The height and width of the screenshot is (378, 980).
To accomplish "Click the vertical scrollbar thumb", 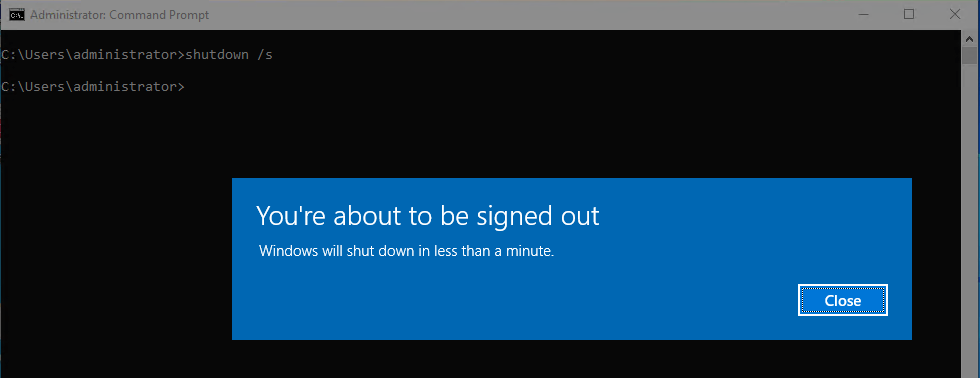I will pos(969,56).
